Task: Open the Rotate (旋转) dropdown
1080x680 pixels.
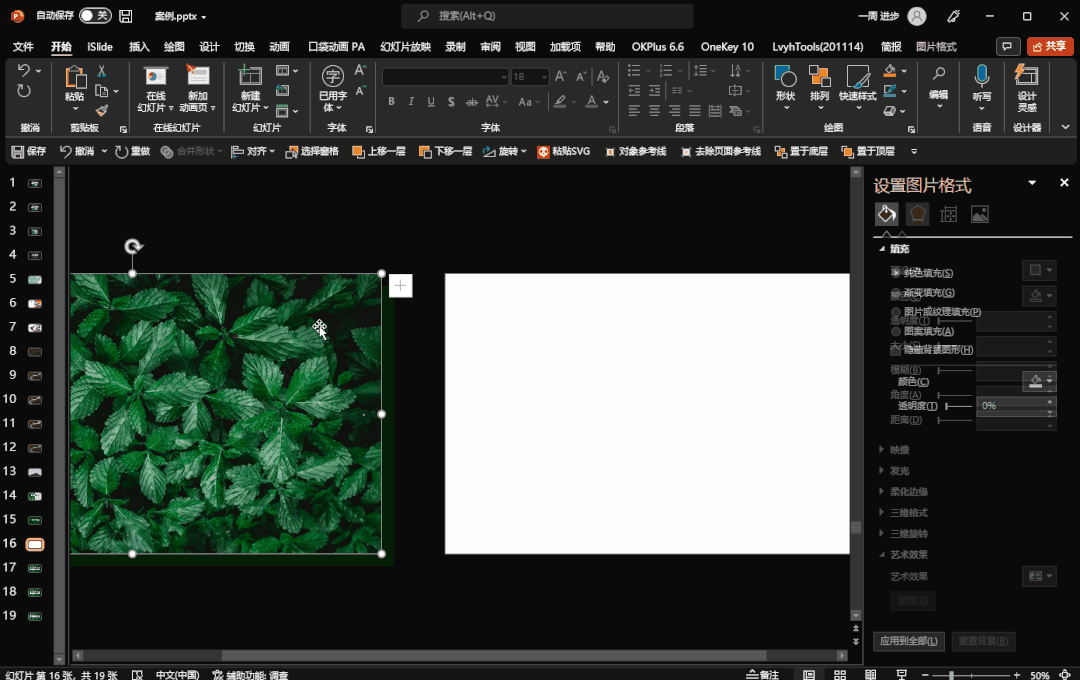Action: click(524, 152)
